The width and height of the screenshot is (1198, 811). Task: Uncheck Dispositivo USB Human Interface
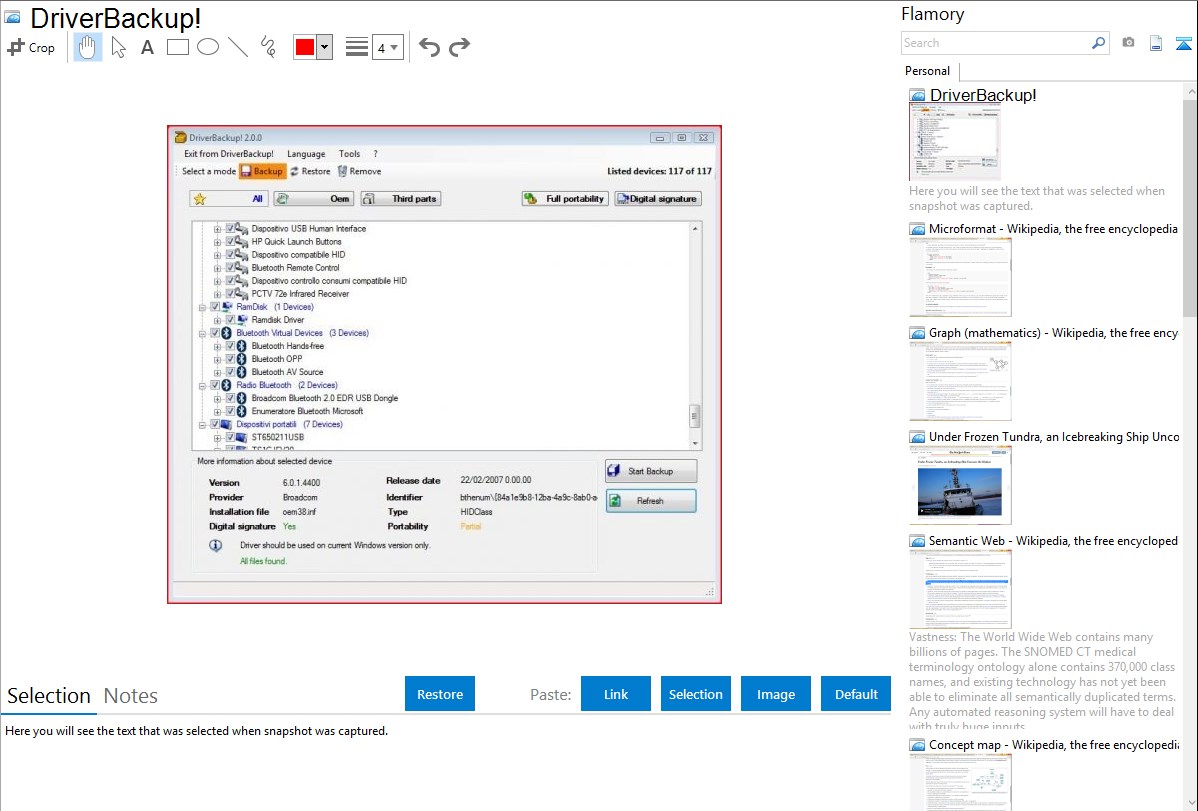[230, 229]
